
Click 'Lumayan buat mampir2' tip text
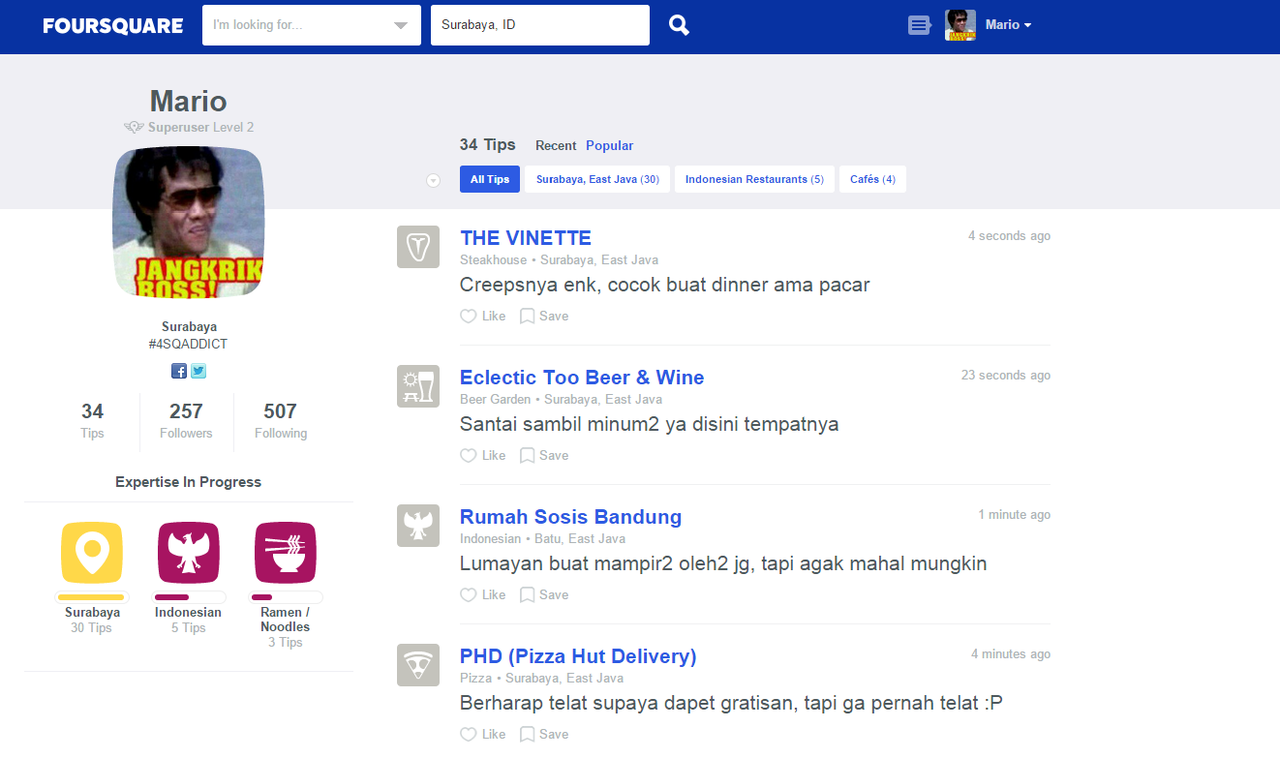tap(723, 563)
